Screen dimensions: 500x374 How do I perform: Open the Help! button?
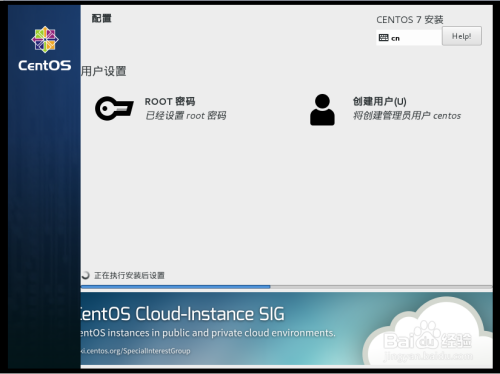click(462, 36)
